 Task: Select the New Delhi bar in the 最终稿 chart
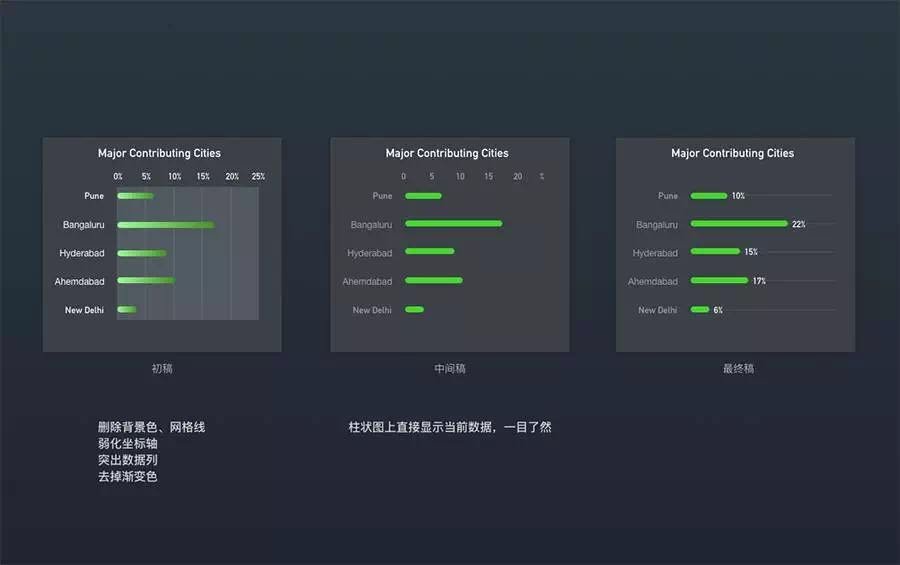tap(700, 309)
